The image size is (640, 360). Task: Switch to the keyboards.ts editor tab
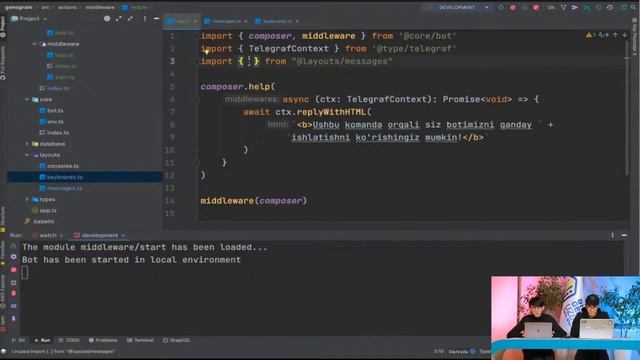click(x=278, y=21)
